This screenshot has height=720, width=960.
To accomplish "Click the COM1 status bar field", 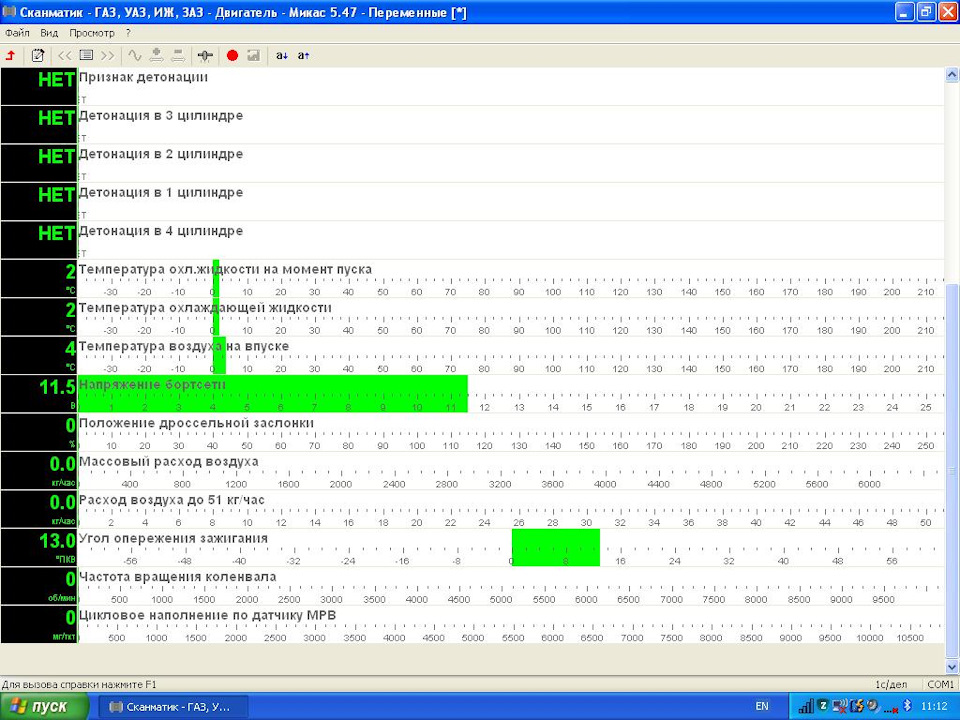I will point(940,684).
